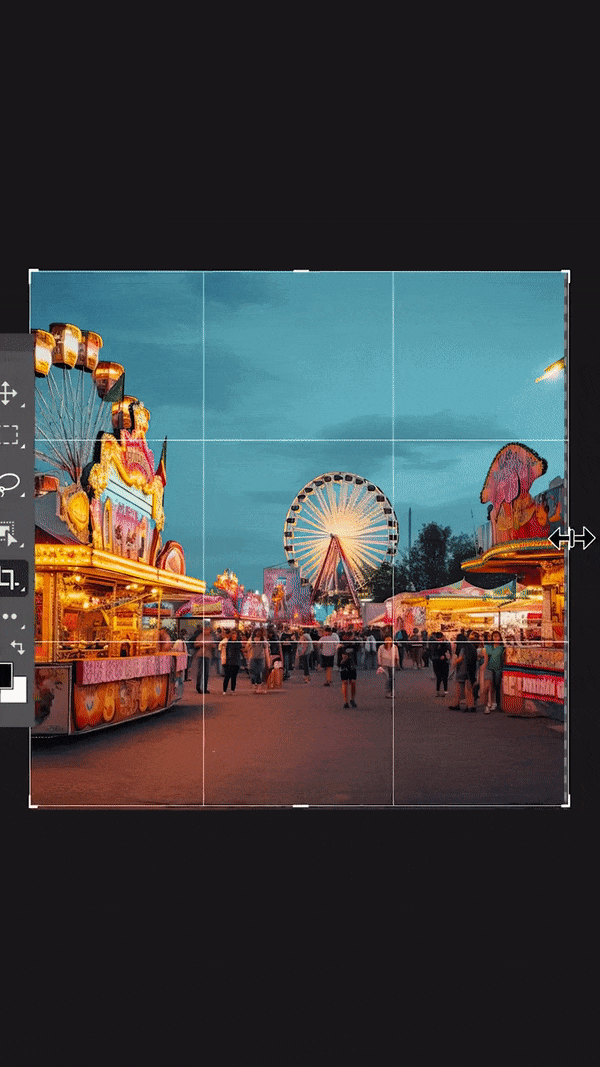This screenshot has height=1067, width=600.
Task: Click the bottom-center crop edge handle
Action: click(x=300, y=806)
